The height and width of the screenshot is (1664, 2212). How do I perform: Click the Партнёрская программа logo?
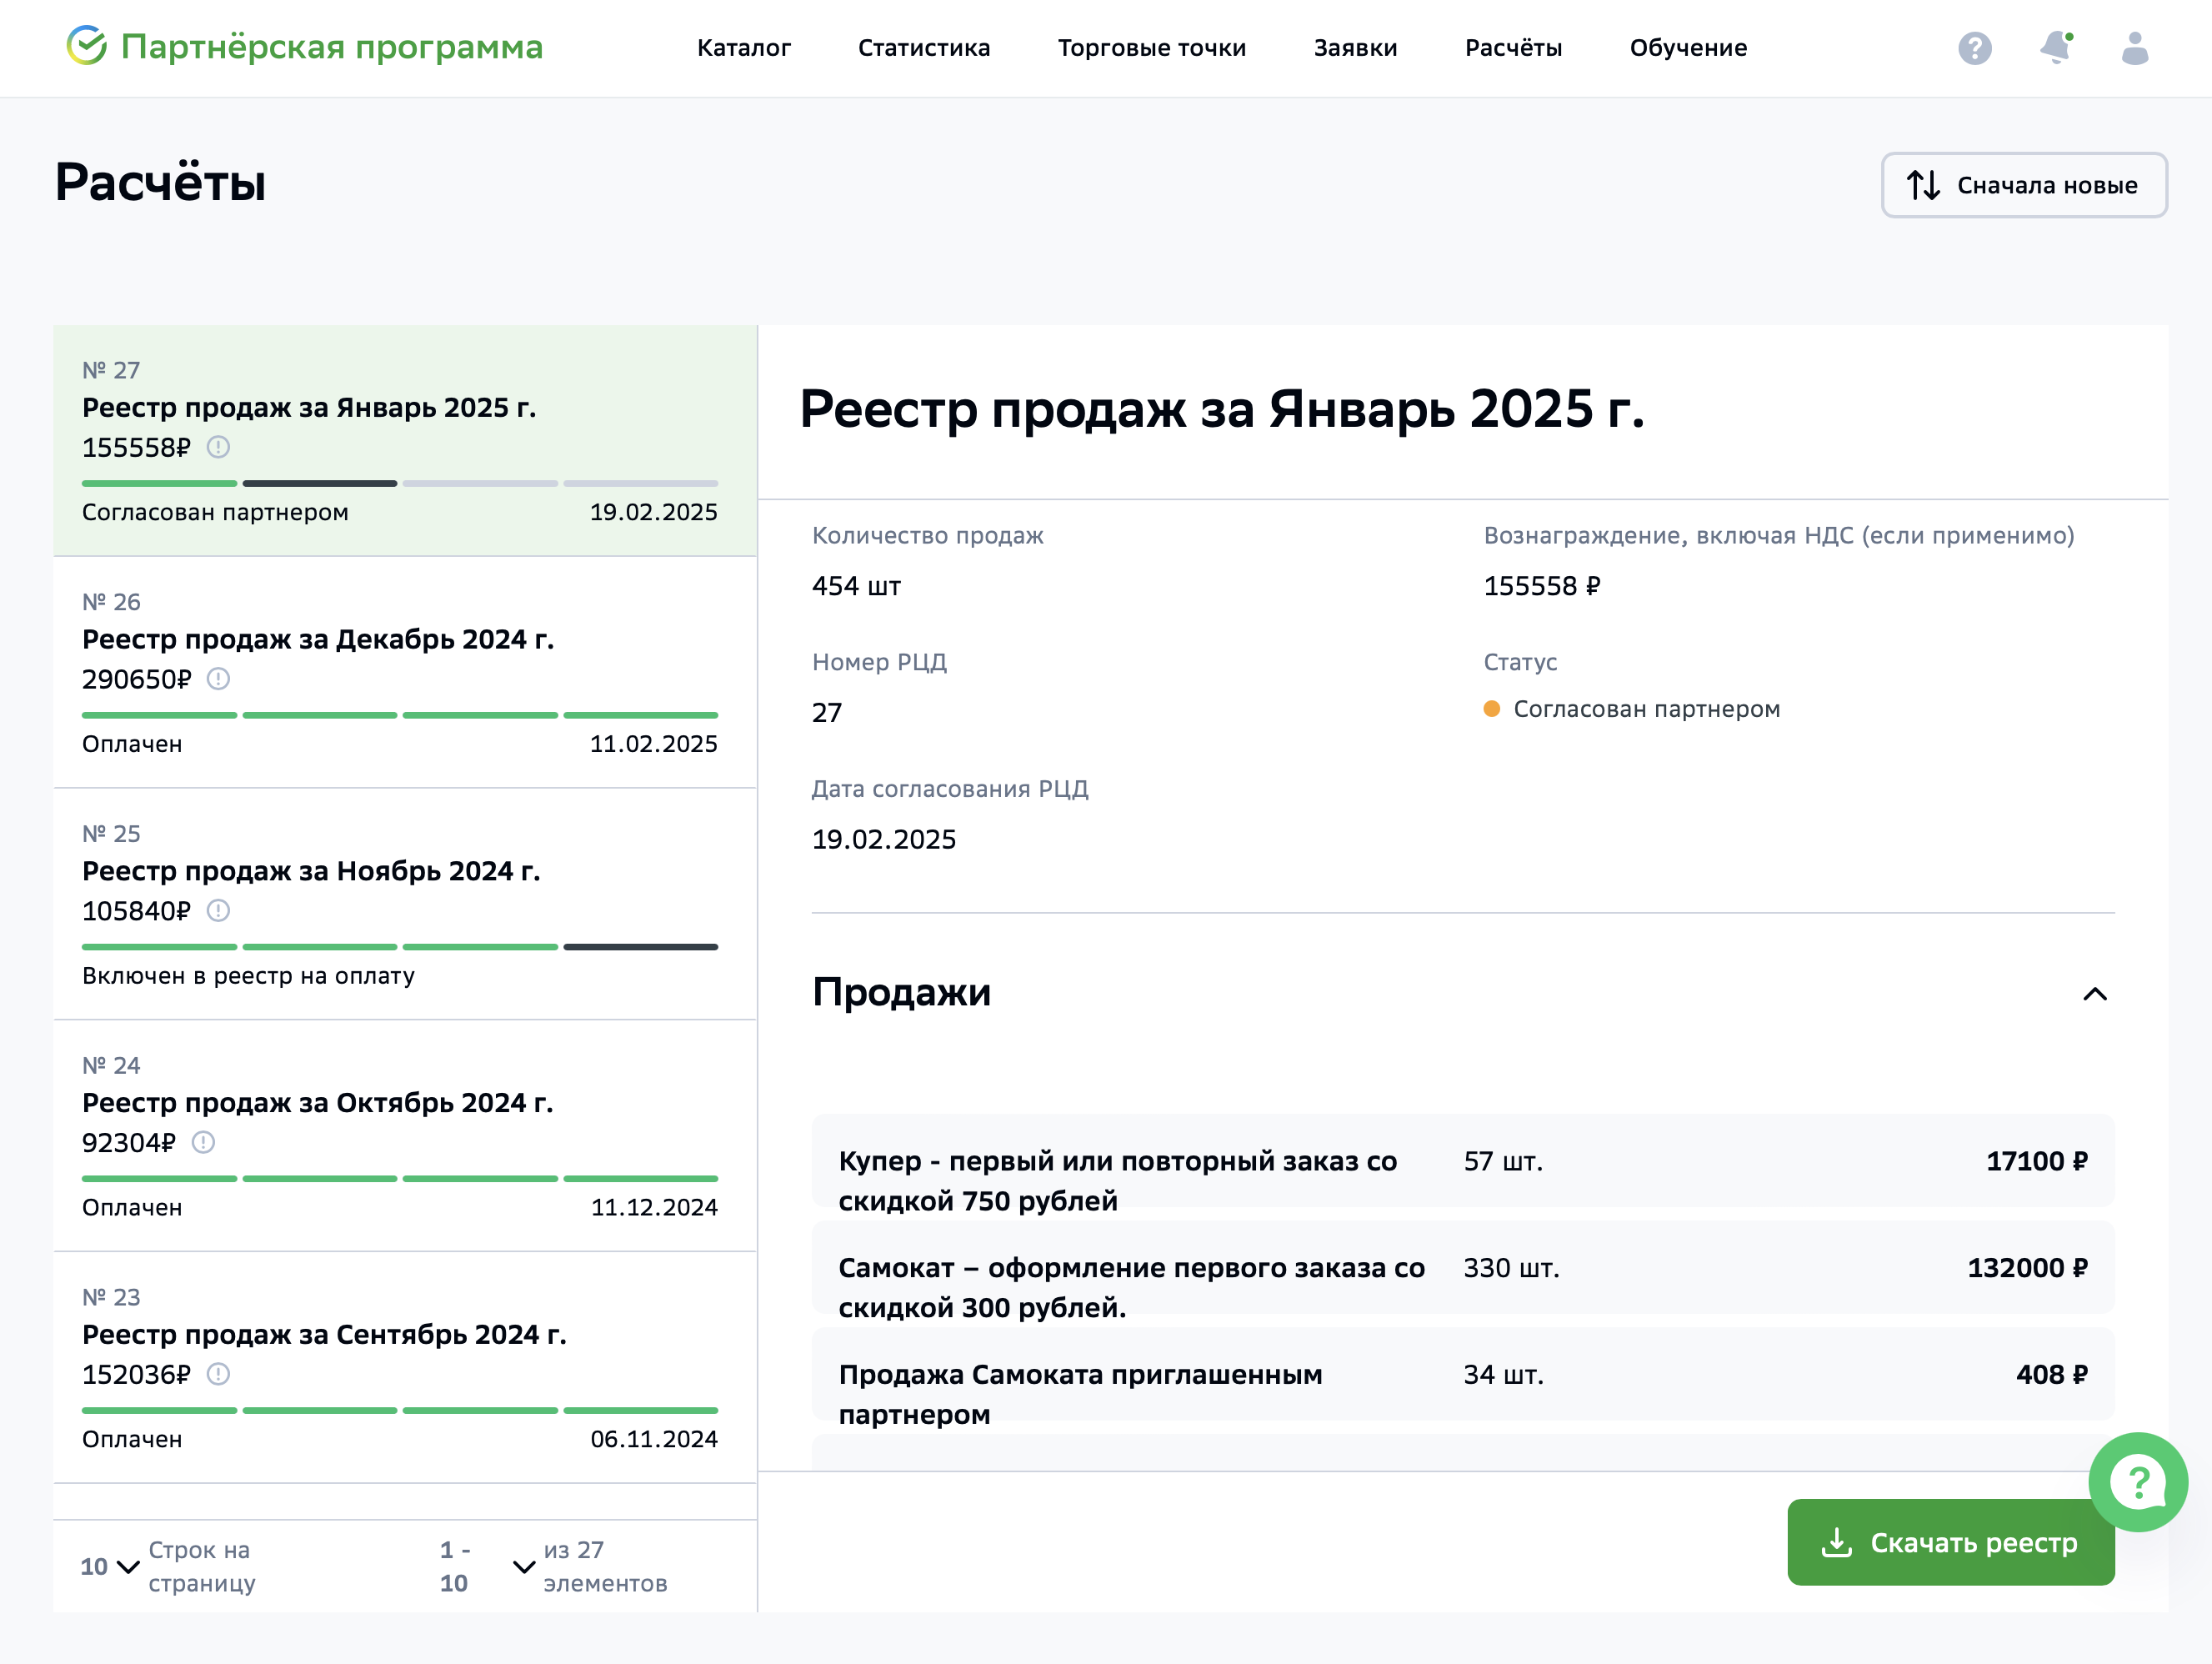[305, 47]
